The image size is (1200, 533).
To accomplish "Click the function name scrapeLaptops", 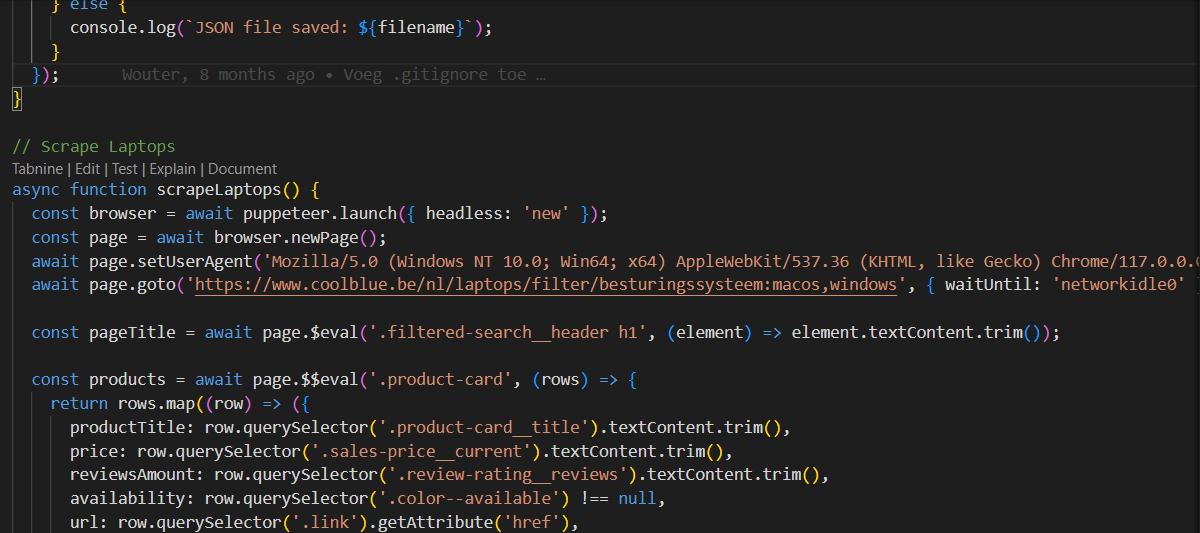I will pyautogui.click(x=219, y=189).
